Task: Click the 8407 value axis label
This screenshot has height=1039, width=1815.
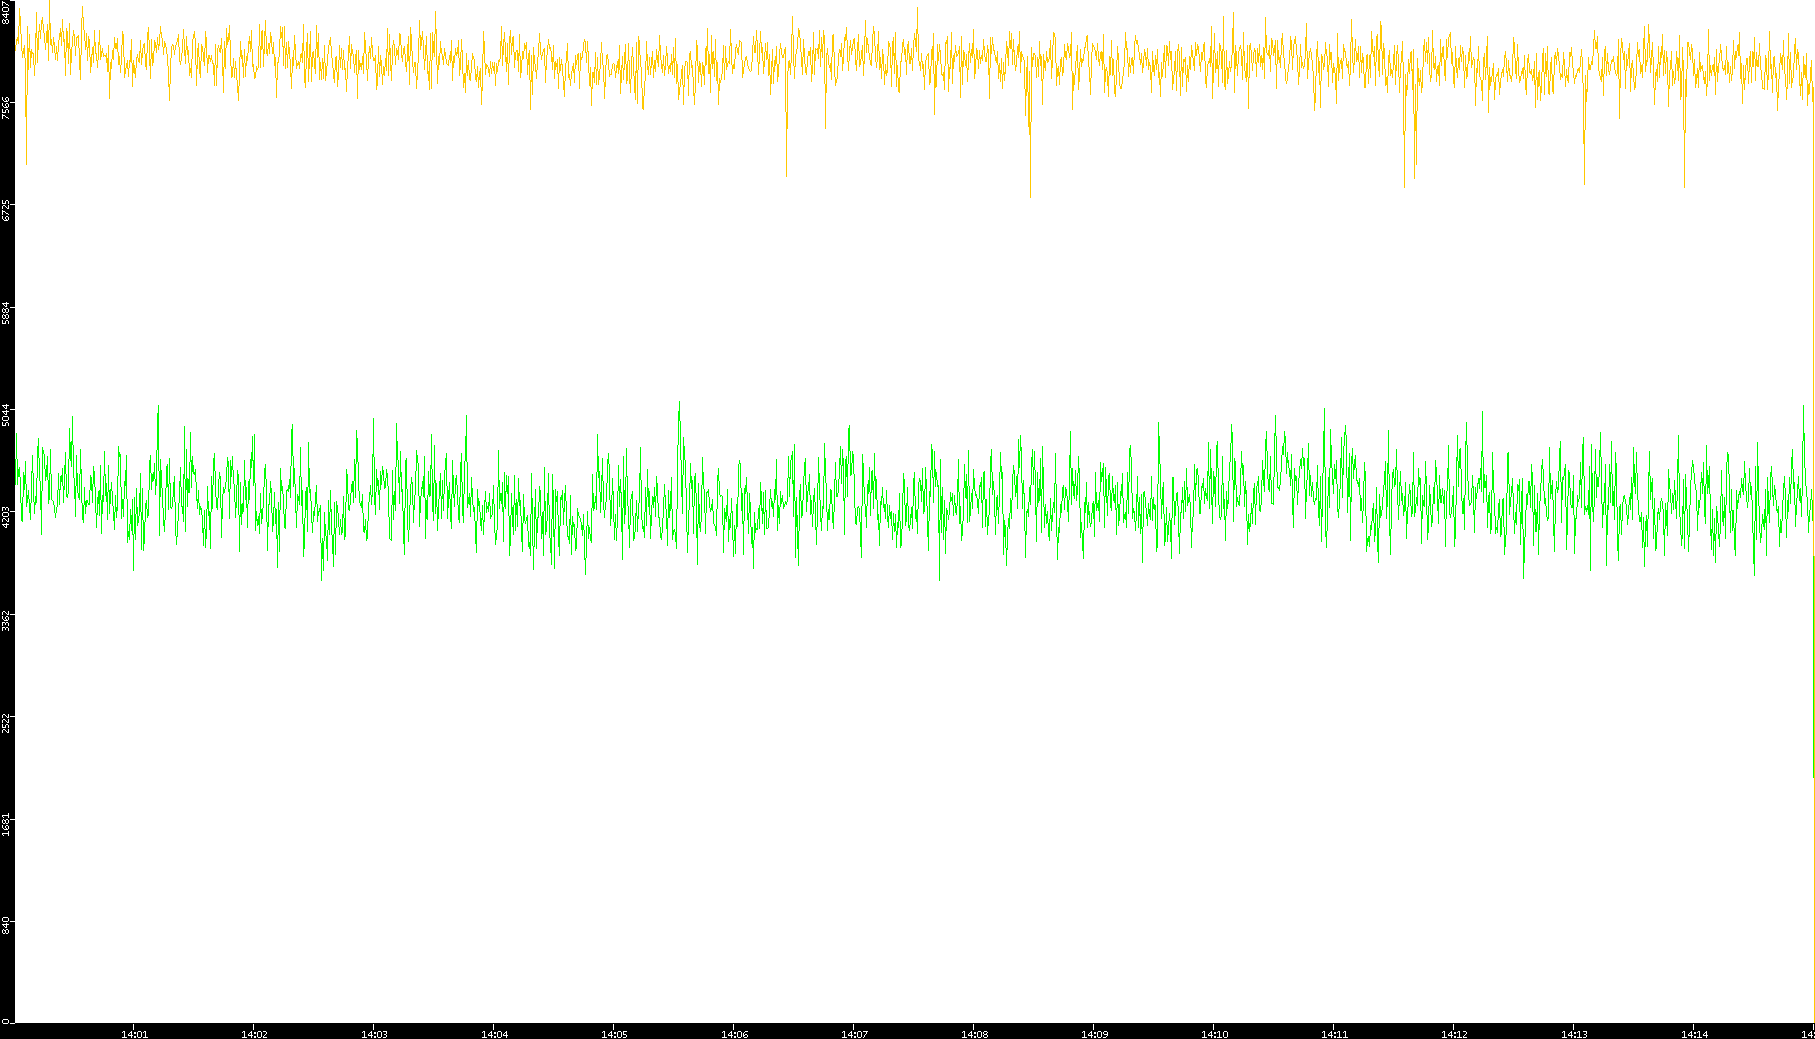Action: pyautogui.click(x=7, y=12)
